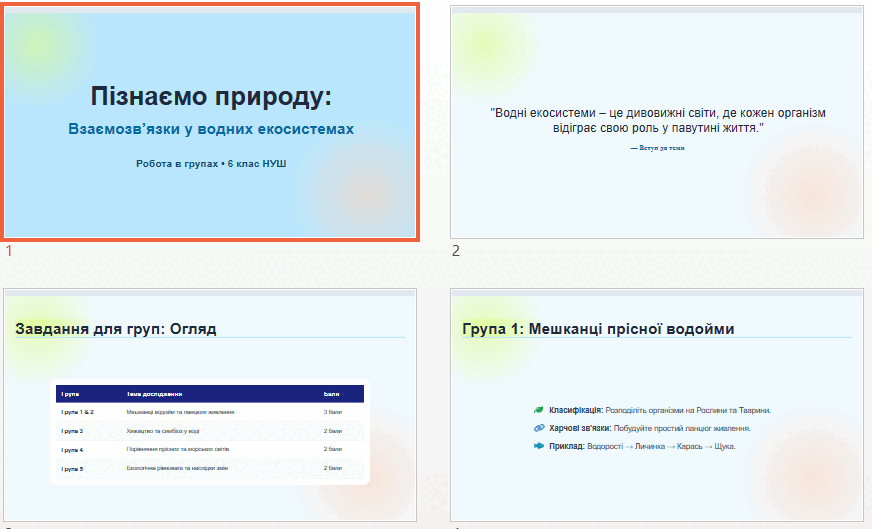Click slide number 1 label
This screenshot has height=529, width=872.
[8, 251]
